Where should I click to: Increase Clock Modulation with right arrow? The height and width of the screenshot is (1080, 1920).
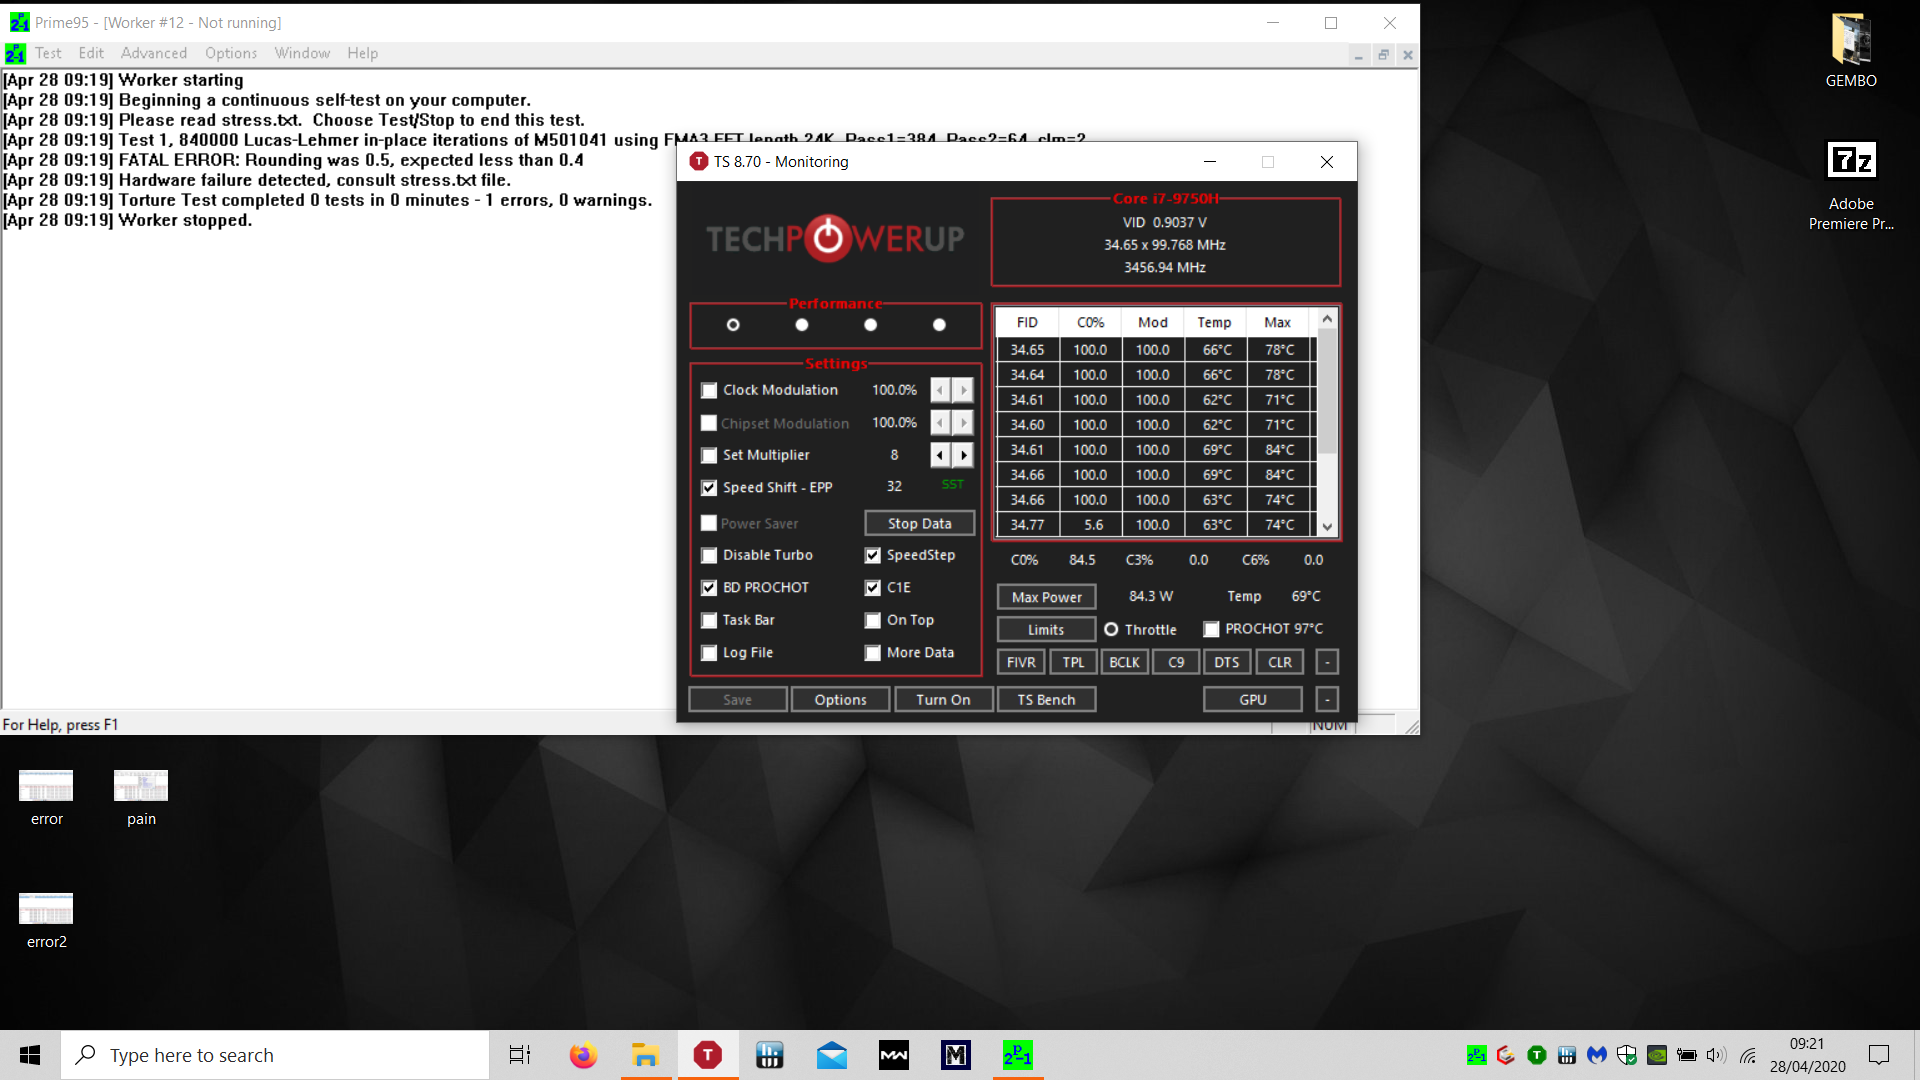click(x=963, y=390)
